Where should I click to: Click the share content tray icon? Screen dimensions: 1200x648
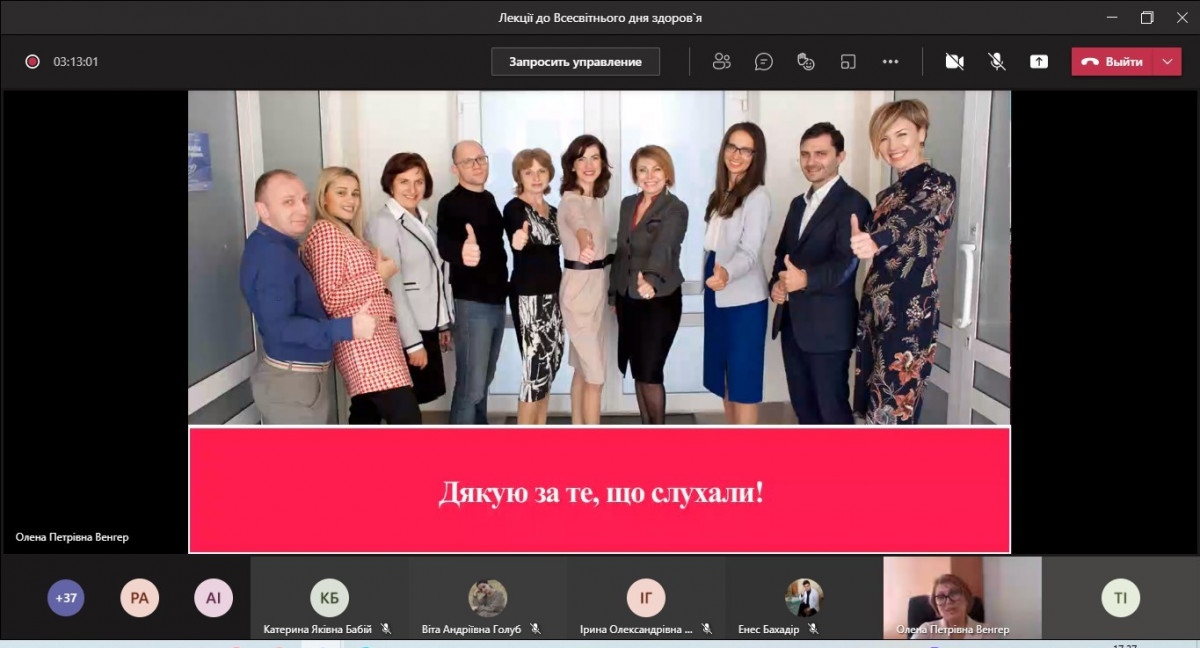tap(1039, 62)
